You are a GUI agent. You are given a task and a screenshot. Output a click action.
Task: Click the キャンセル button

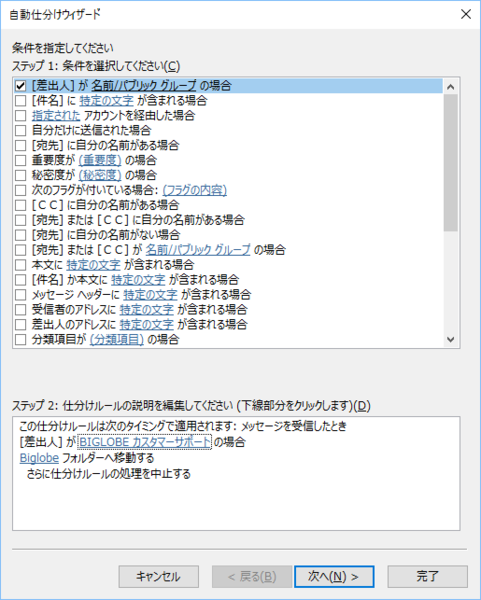tap(158, 576)
